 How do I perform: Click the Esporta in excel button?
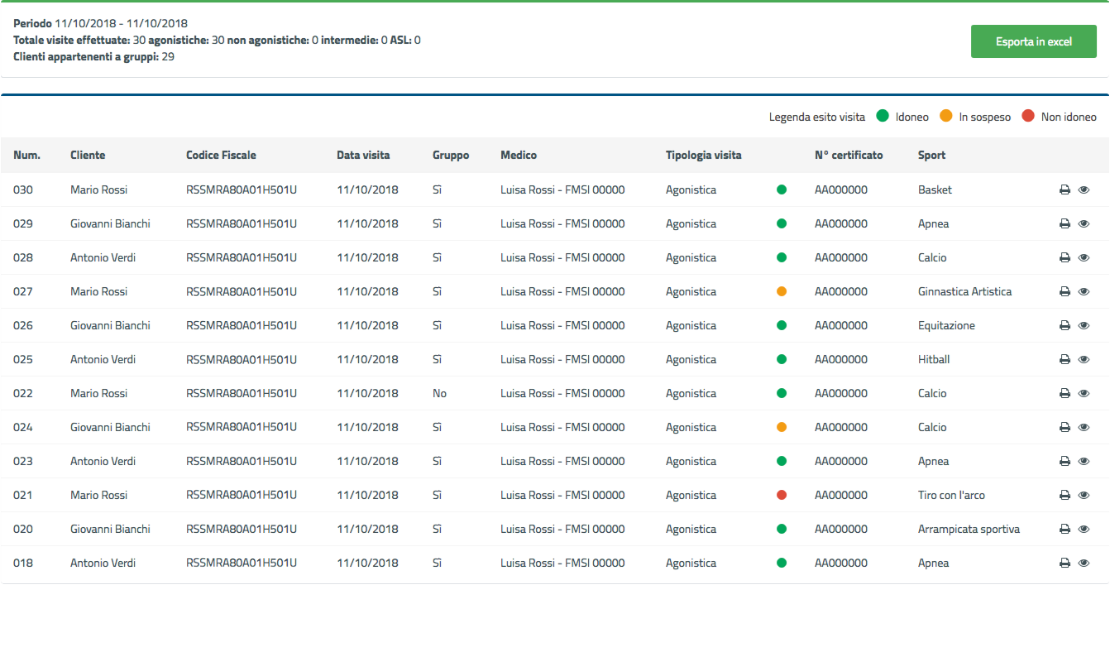point(1034,41)
